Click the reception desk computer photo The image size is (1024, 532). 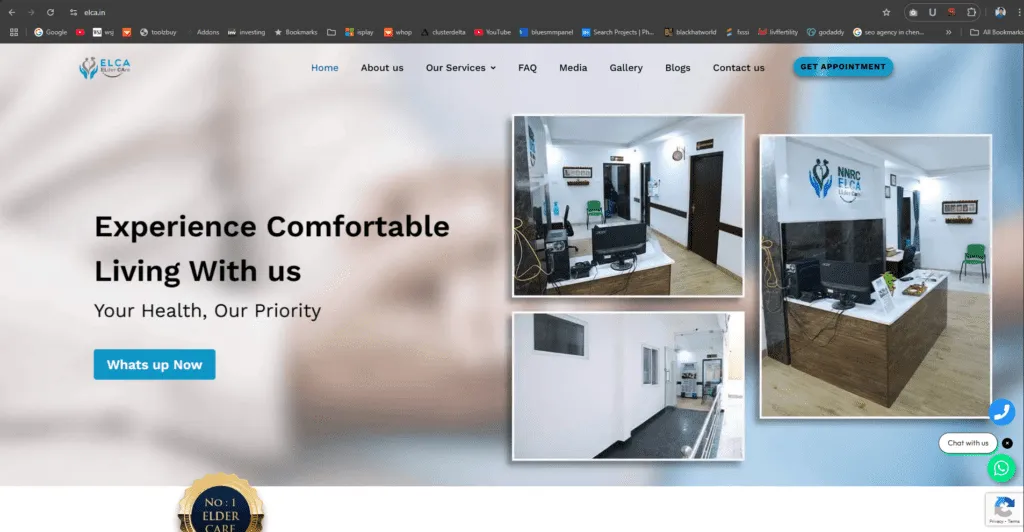click(628, 206)
